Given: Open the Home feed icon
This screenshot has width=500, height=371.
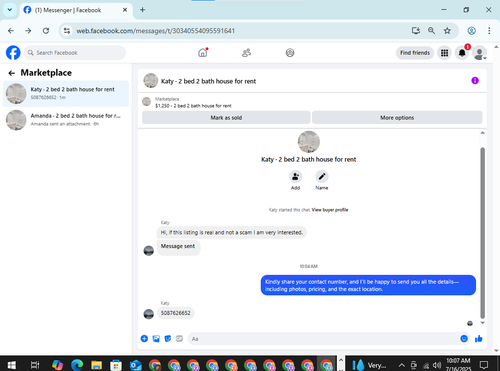Looking at the screenshot, I should coord(203,53).
